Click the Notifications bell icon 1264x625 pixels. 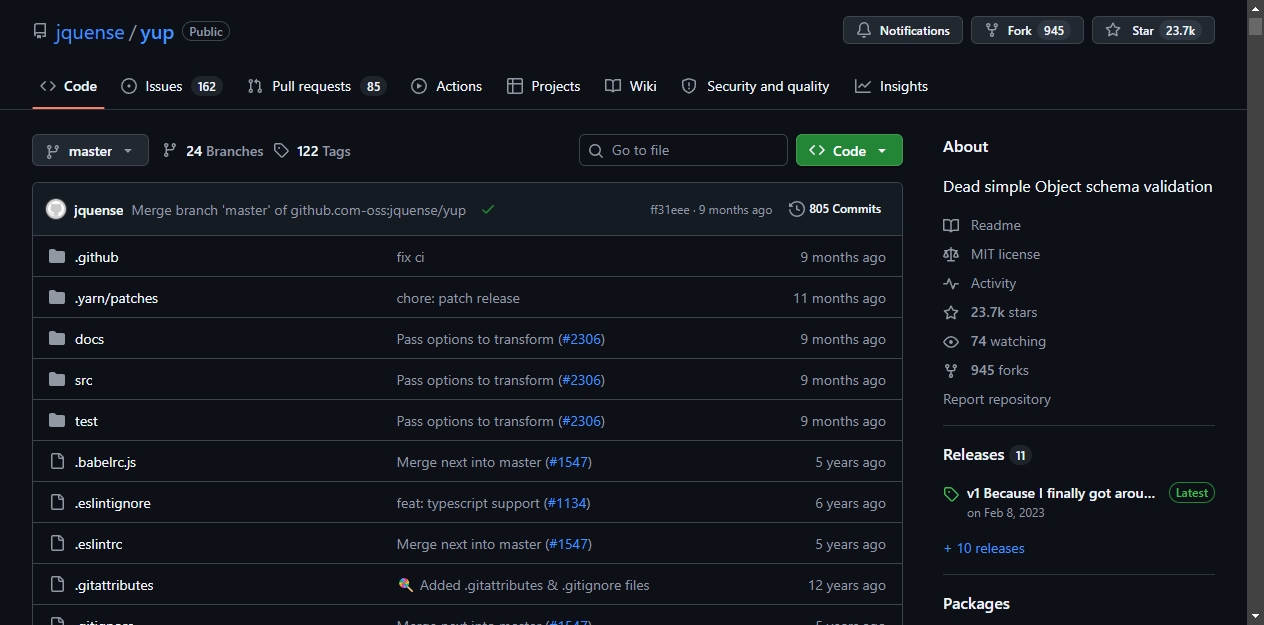coord(864,30)
